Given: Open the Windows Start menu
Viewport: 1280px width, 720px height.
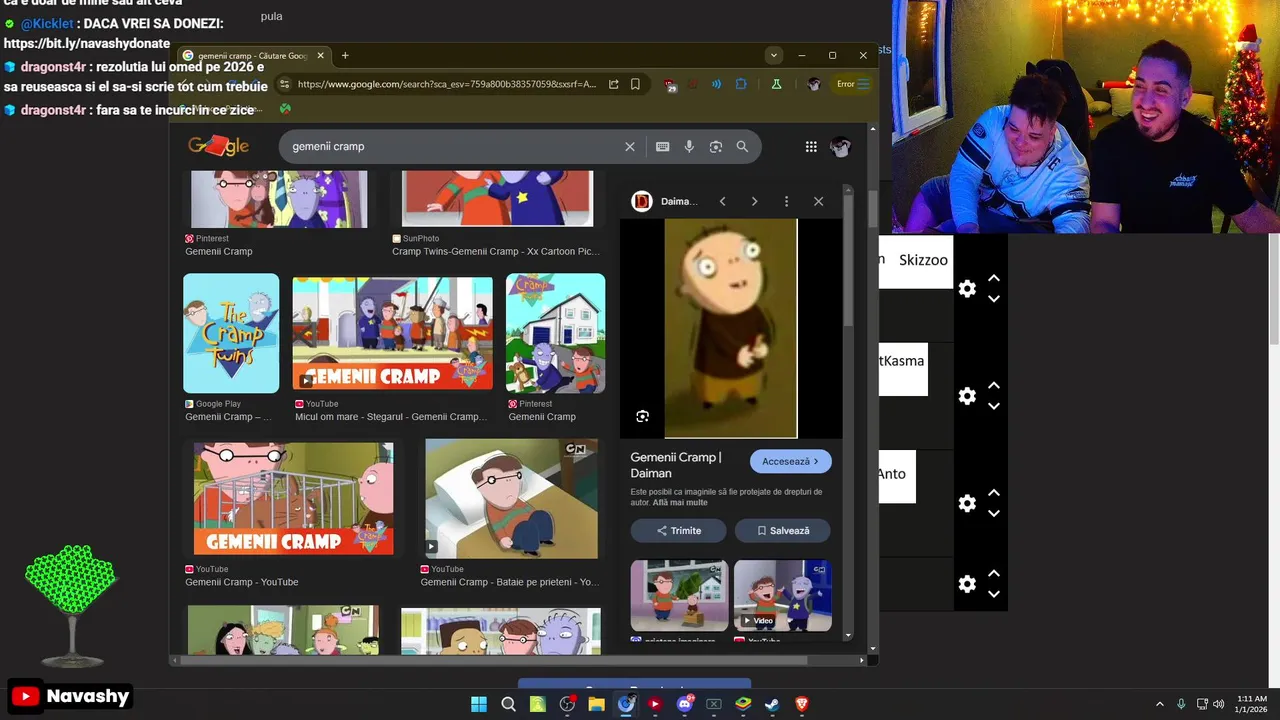Looking at the screenshot, I should click(x=479, y=704).
